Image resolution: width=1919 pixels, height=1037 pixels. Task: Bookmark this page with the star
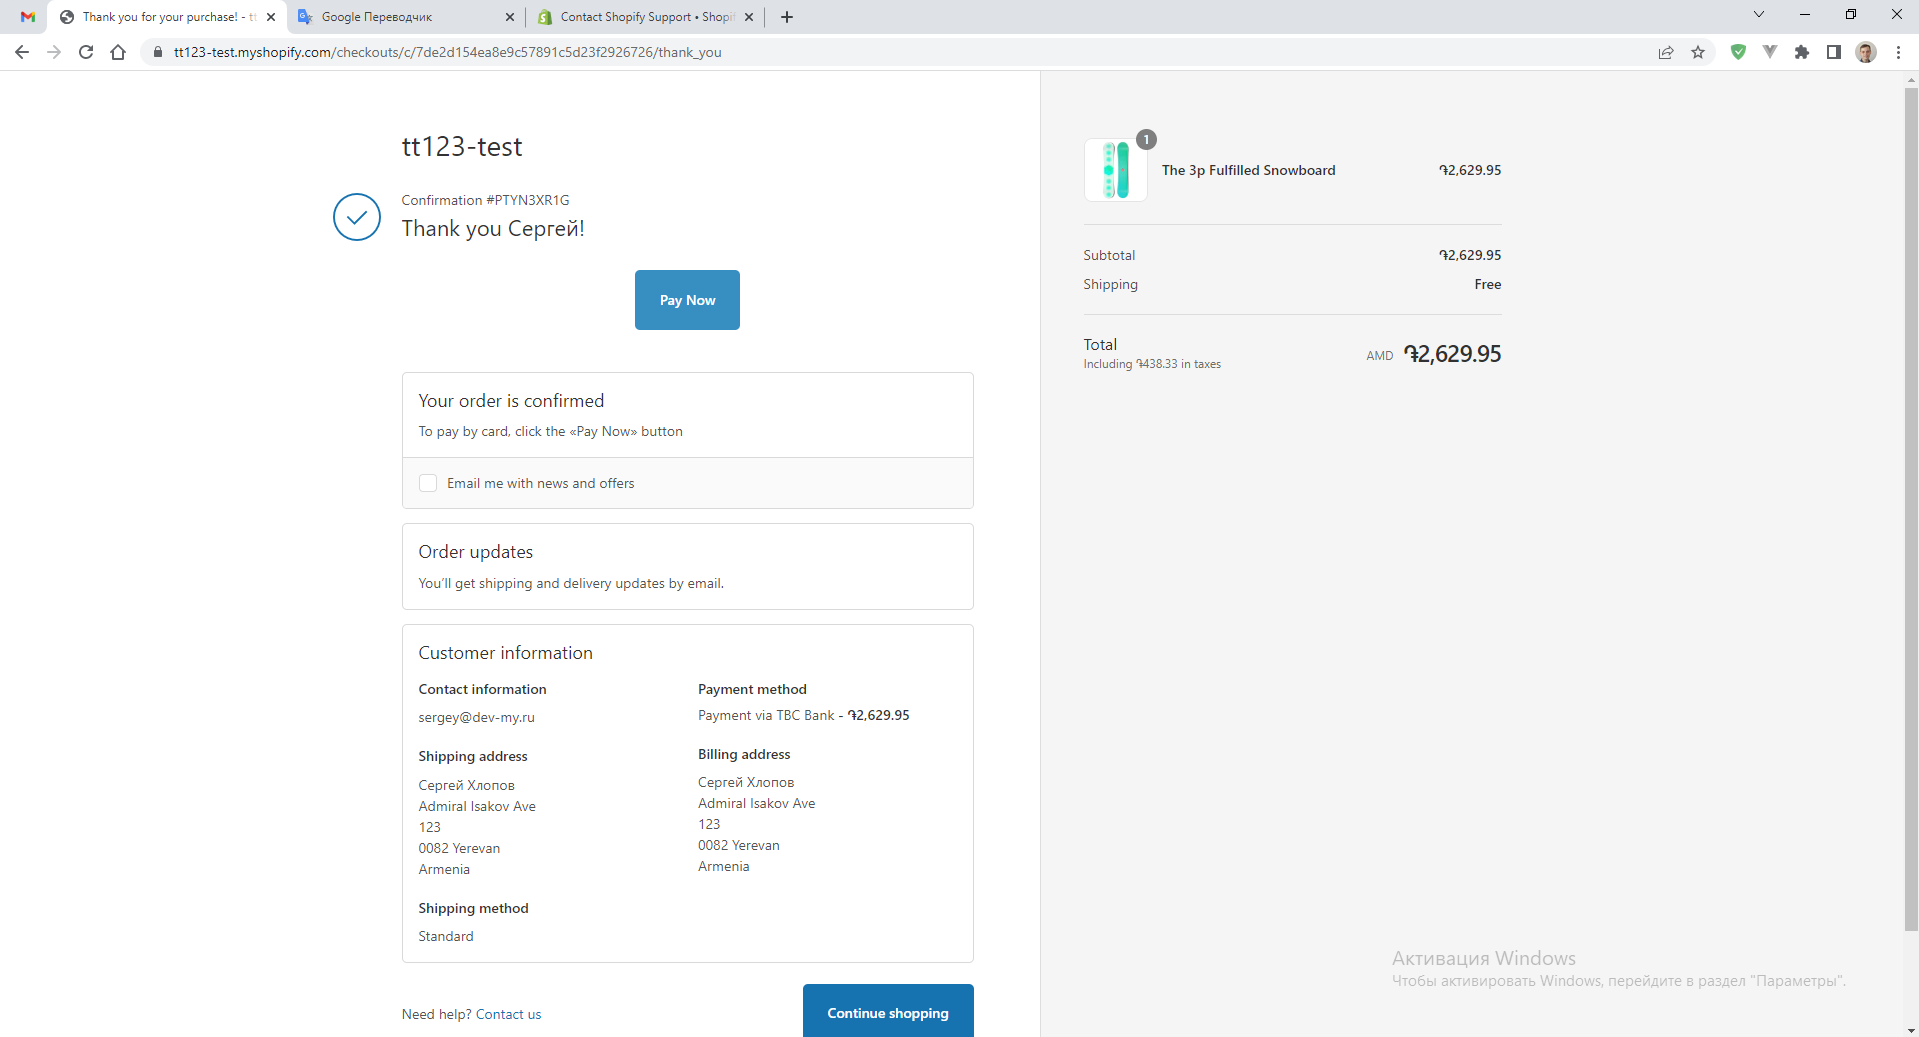click(x=1698, y=52)
